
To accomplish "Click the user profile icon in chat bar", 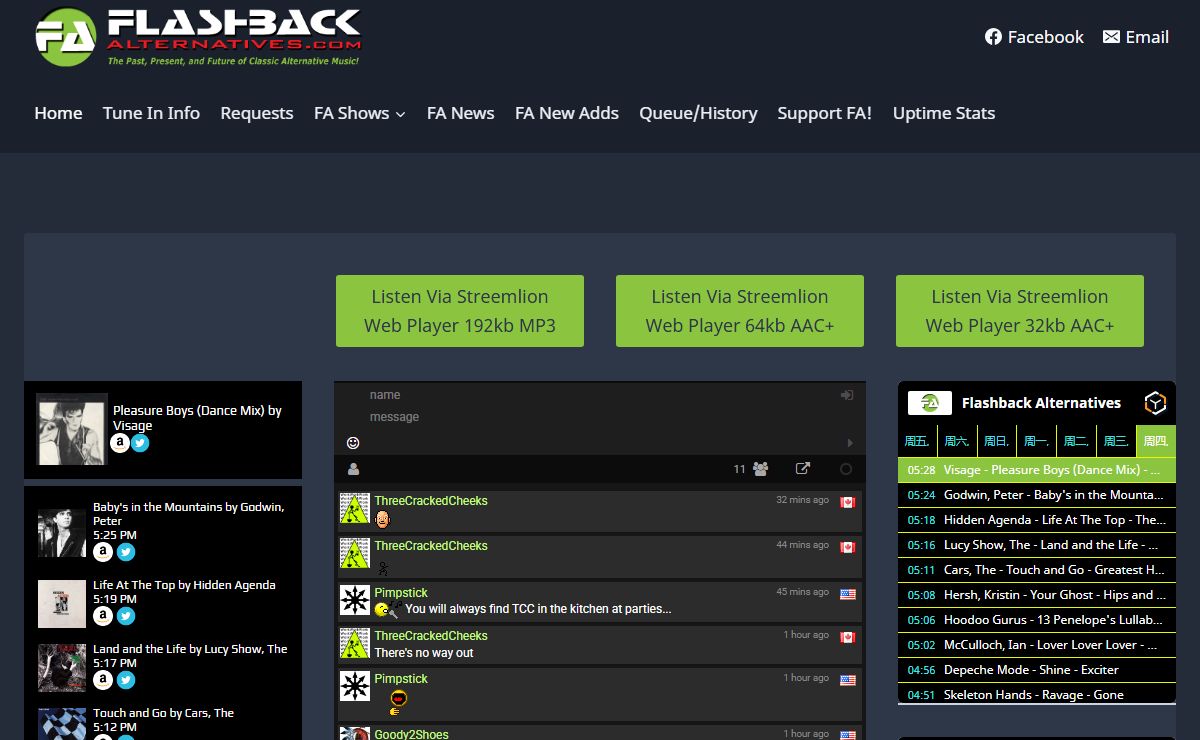I will 353,469.
